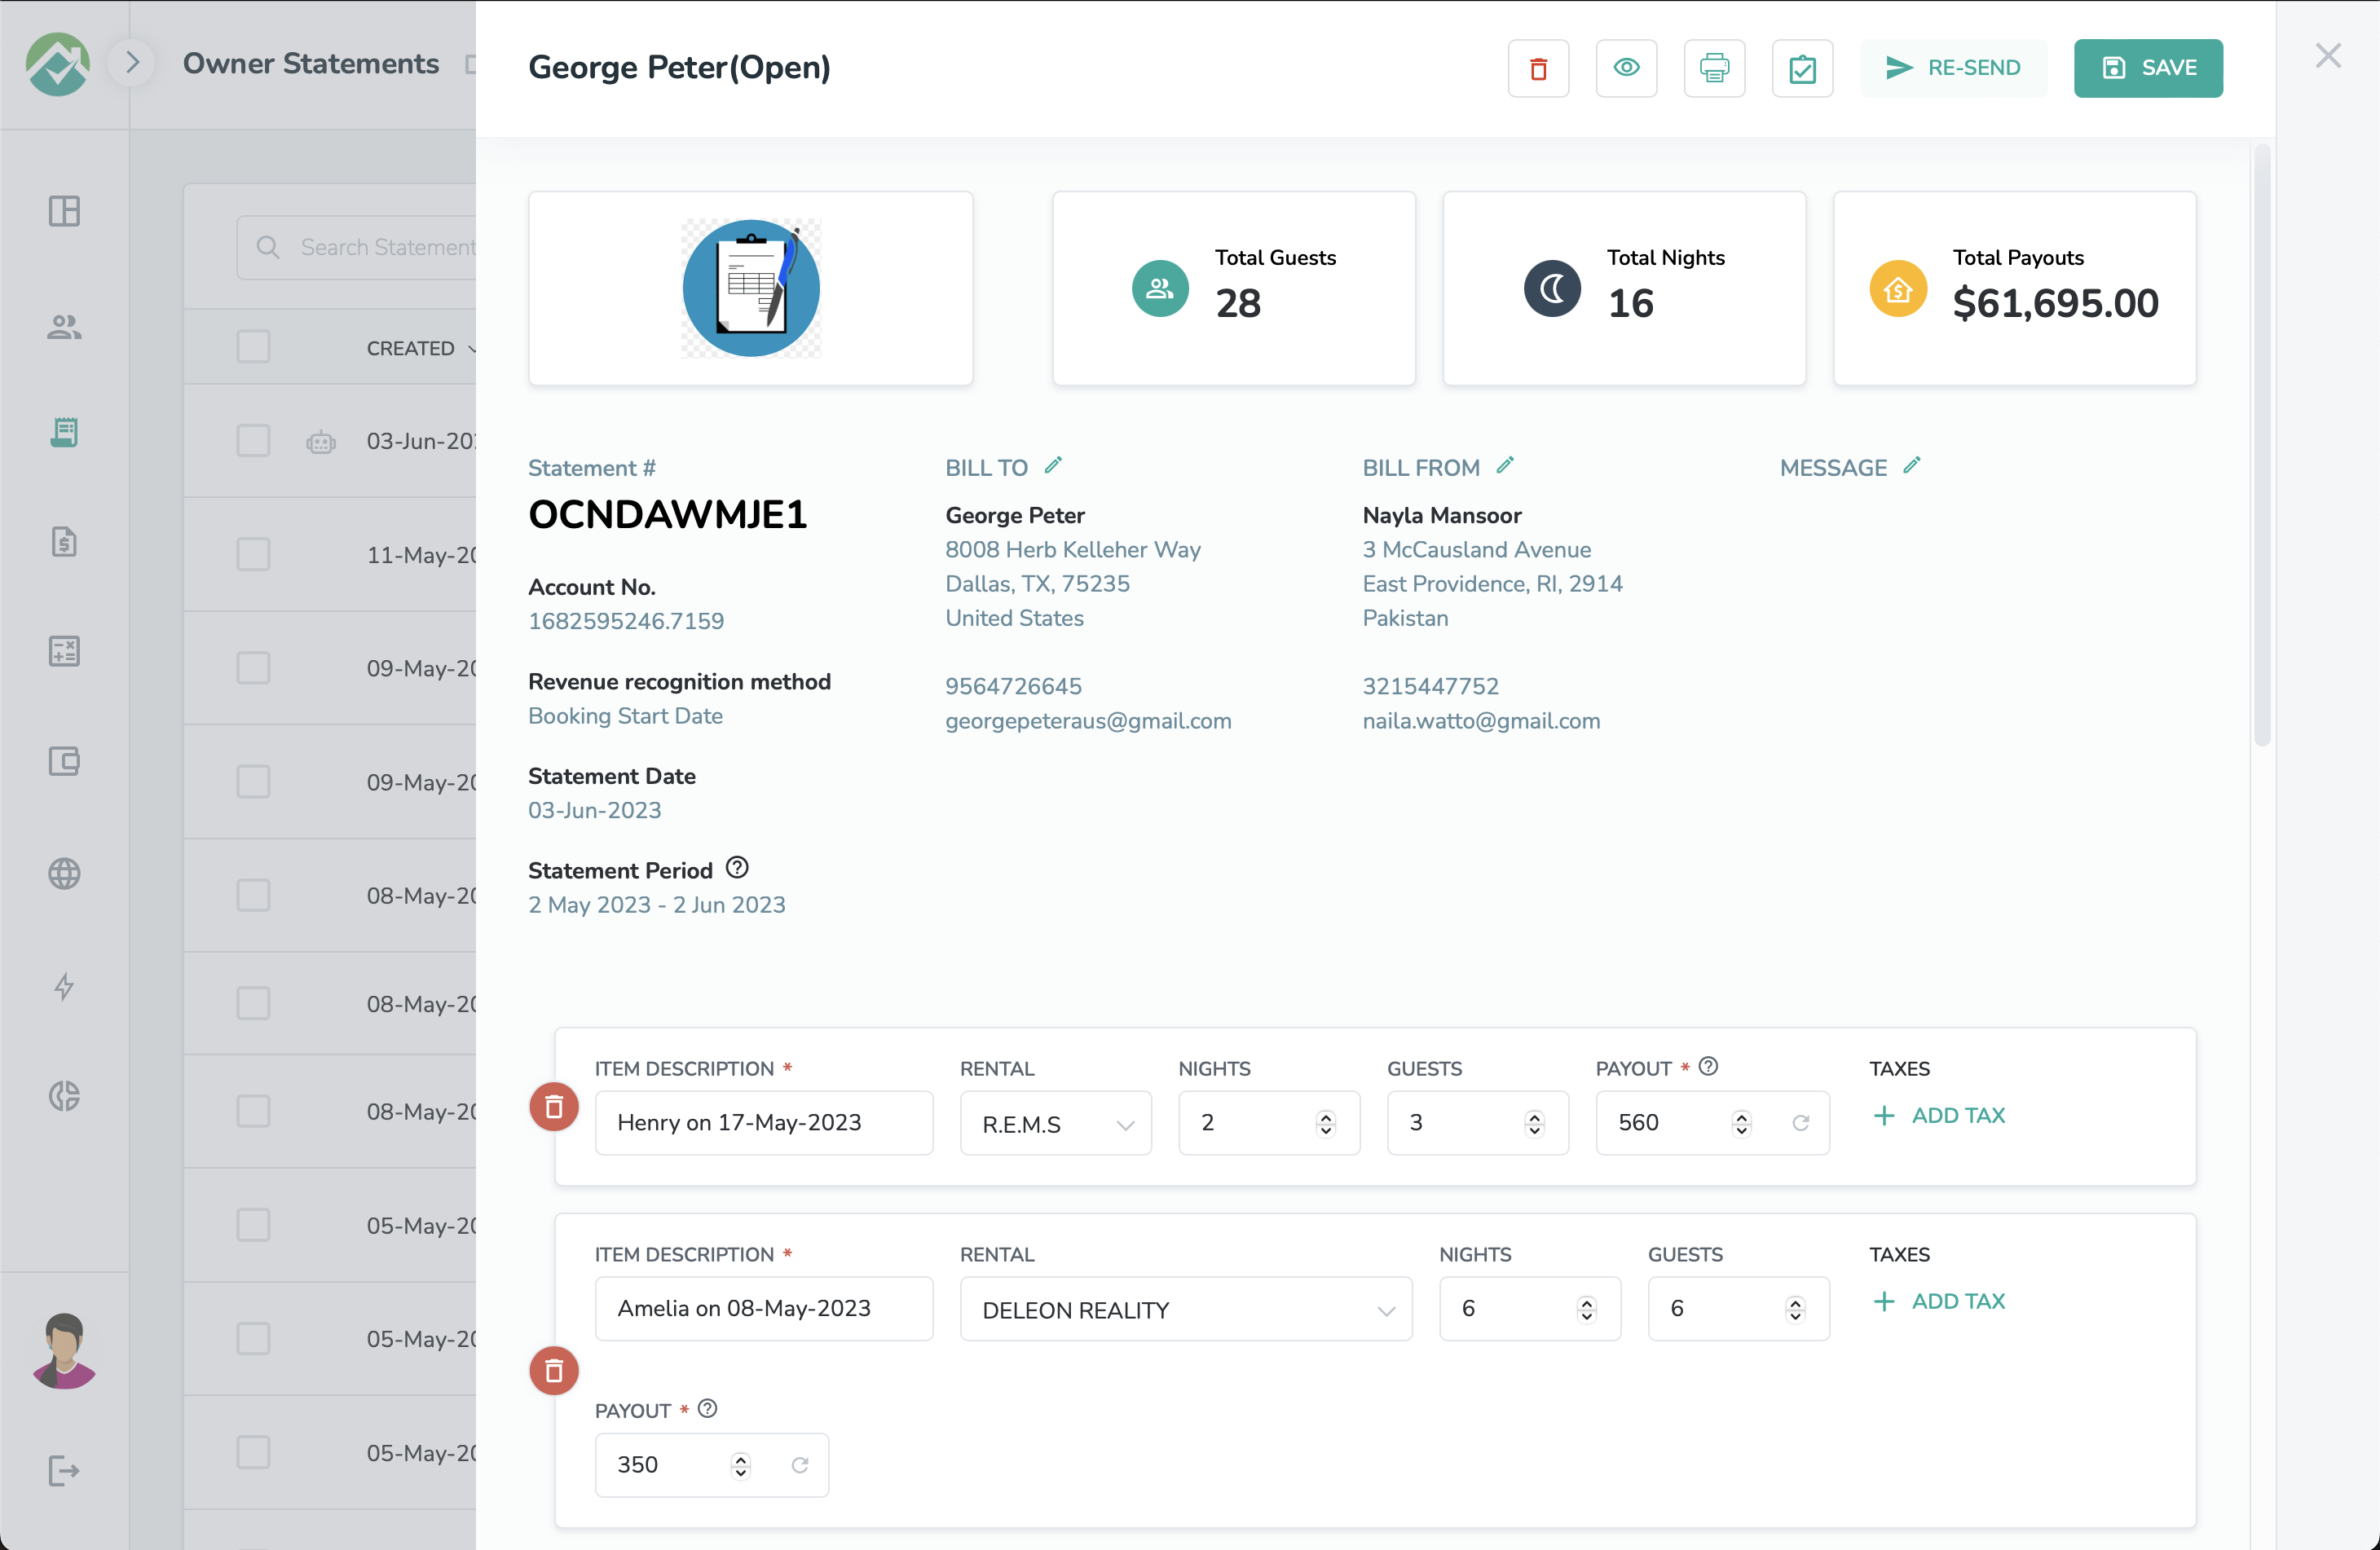Delete the Amelia line item
The height and width of the screenshot is (1550, 2380).
[x=554, y=1371]
